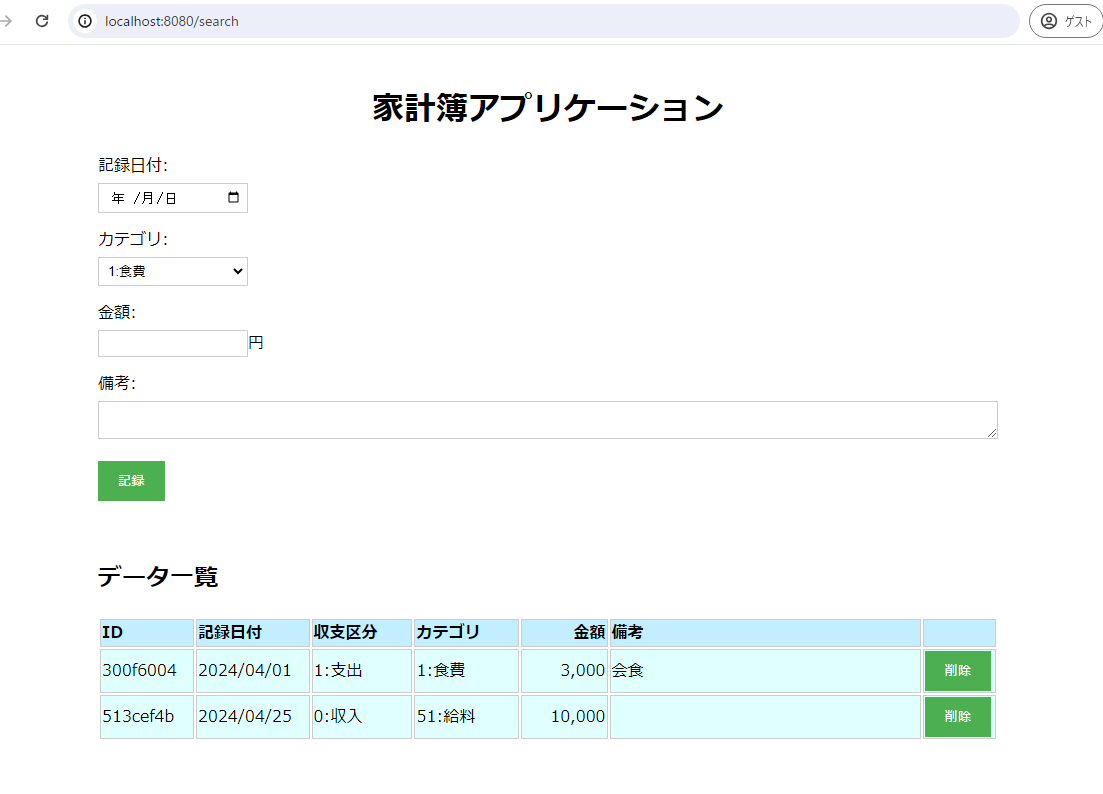Focus the 備考 text area

(547, 419)
